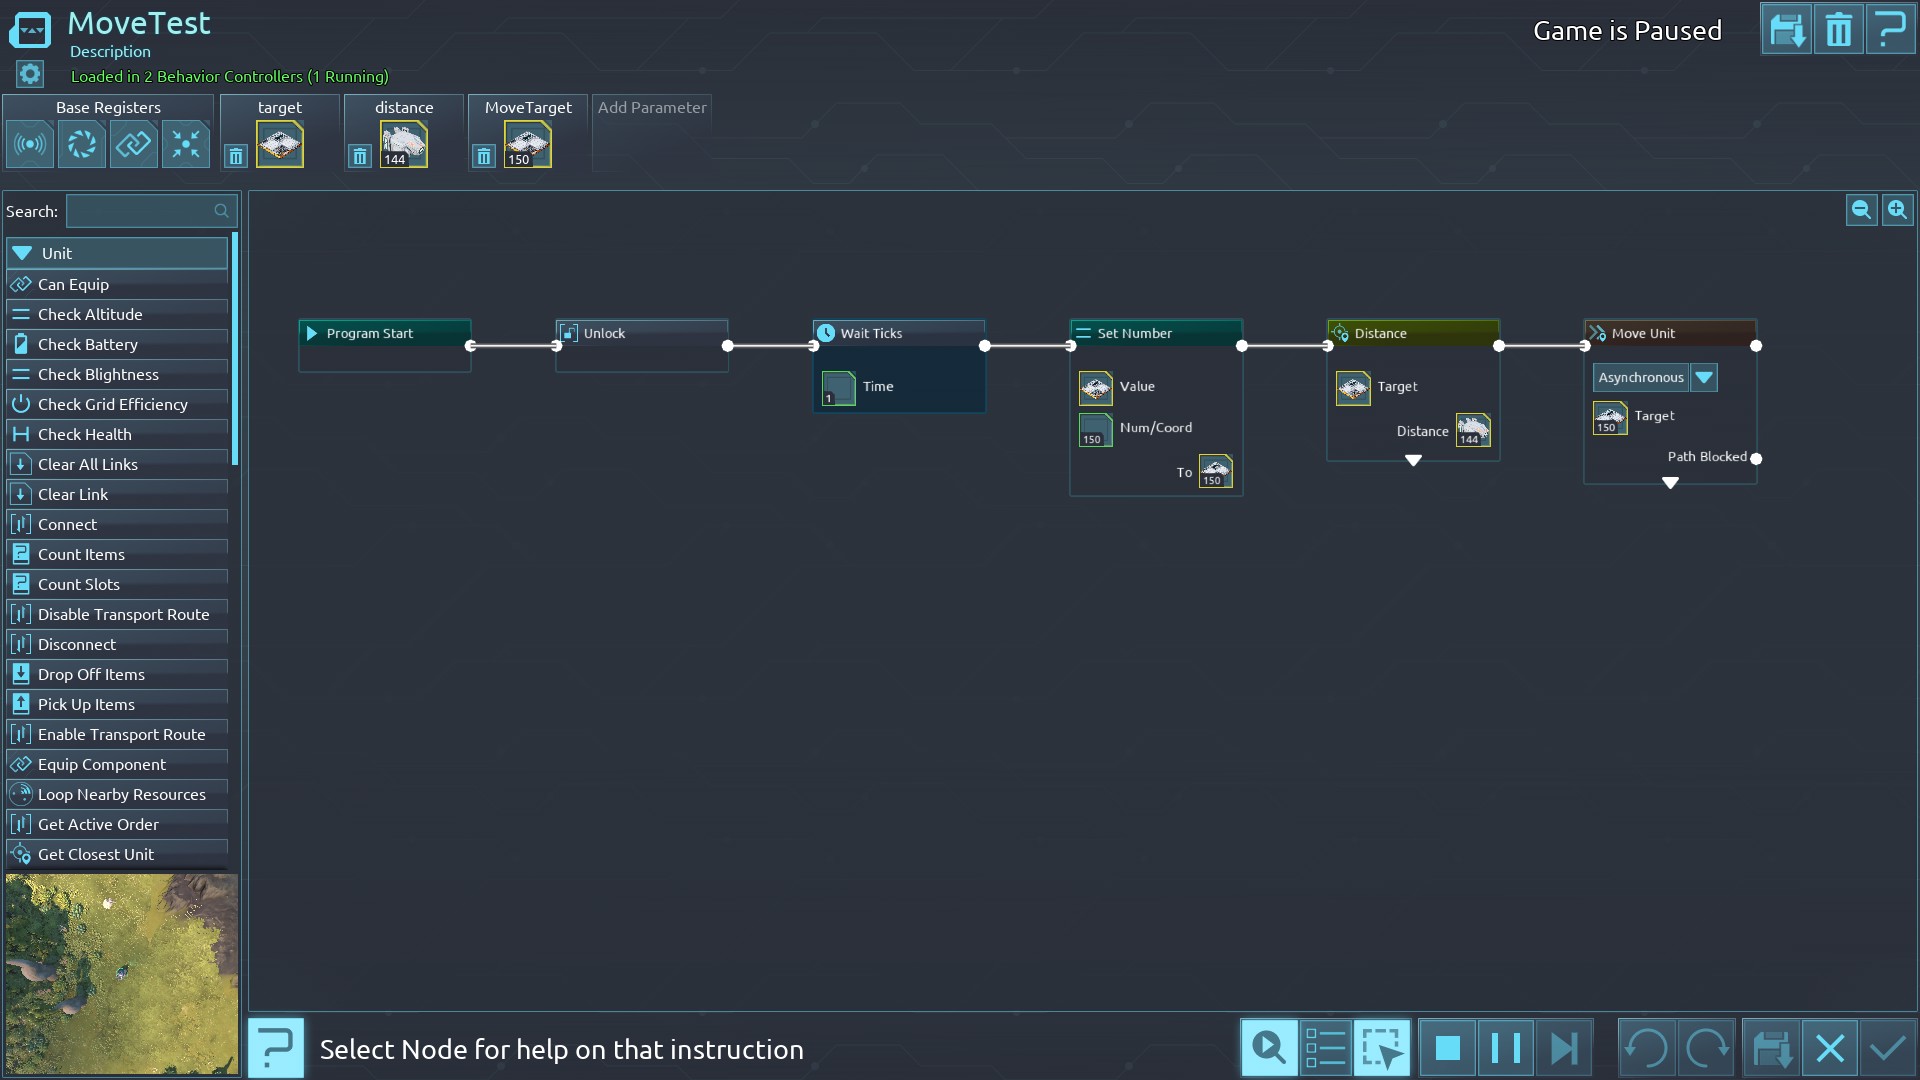Click the top-right help question icon

click(1890, 30)
